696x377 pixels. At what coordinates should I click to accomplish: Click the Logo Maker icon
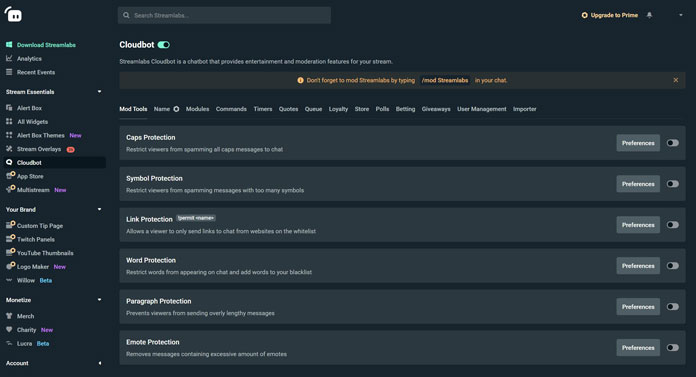click(10, 266)
